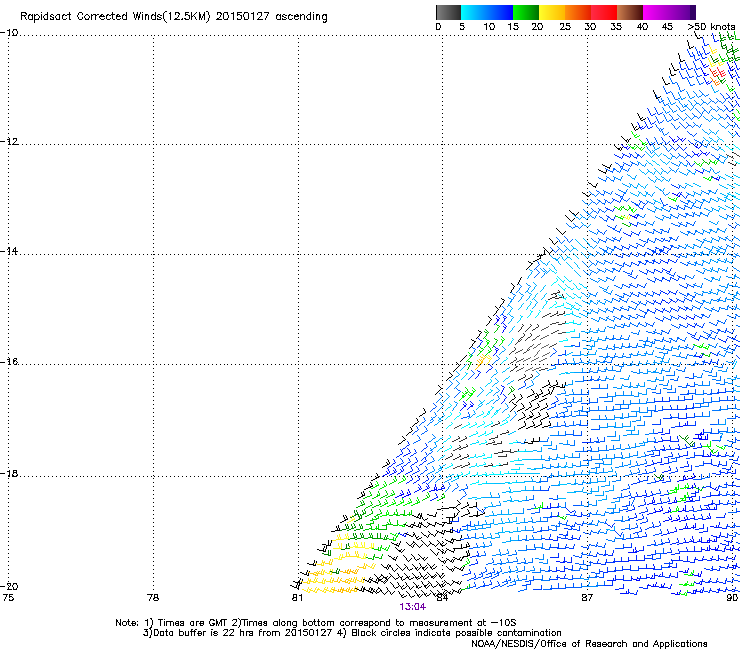Click the 'Data buffer is 22 hrs' note line
Screen dimensions: 740x650
(x=352, y=633)
